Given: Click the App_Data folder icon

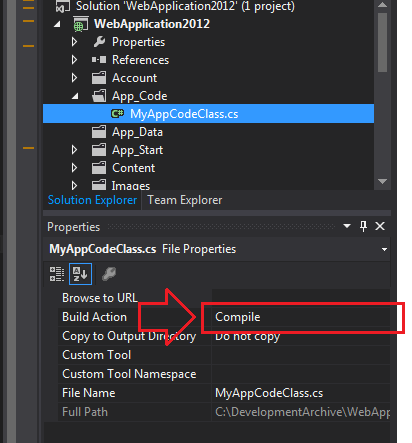Looking at the screenshot, I should [99, 132].
